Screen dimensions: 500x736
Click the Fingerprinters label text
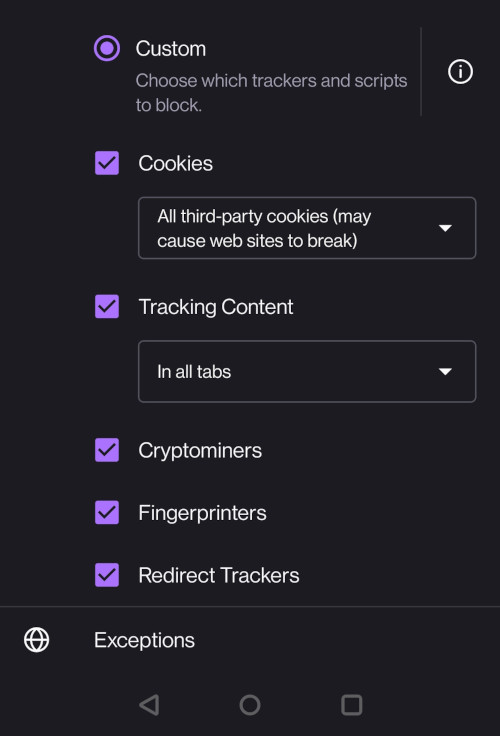pos(202,513)
